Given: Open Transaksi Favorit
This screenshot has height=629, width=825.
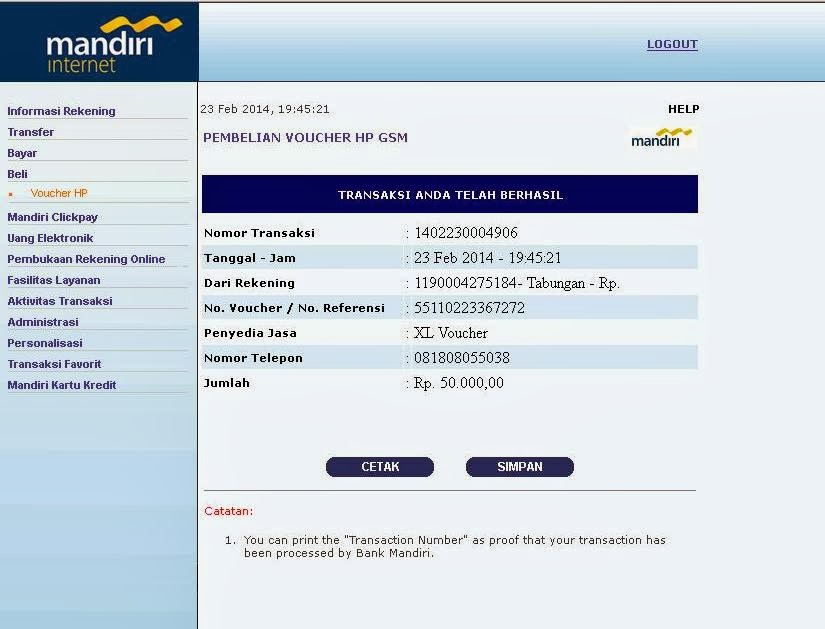Looking at the screenshot, I should point(54,364).
